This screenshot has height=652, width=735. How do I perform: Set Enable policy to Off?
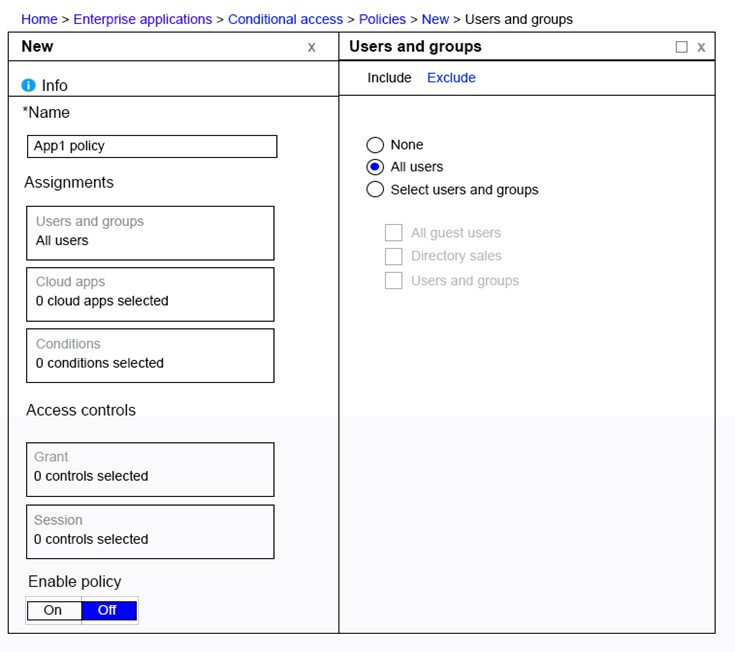pyautogui.click(x=109, y=610)
